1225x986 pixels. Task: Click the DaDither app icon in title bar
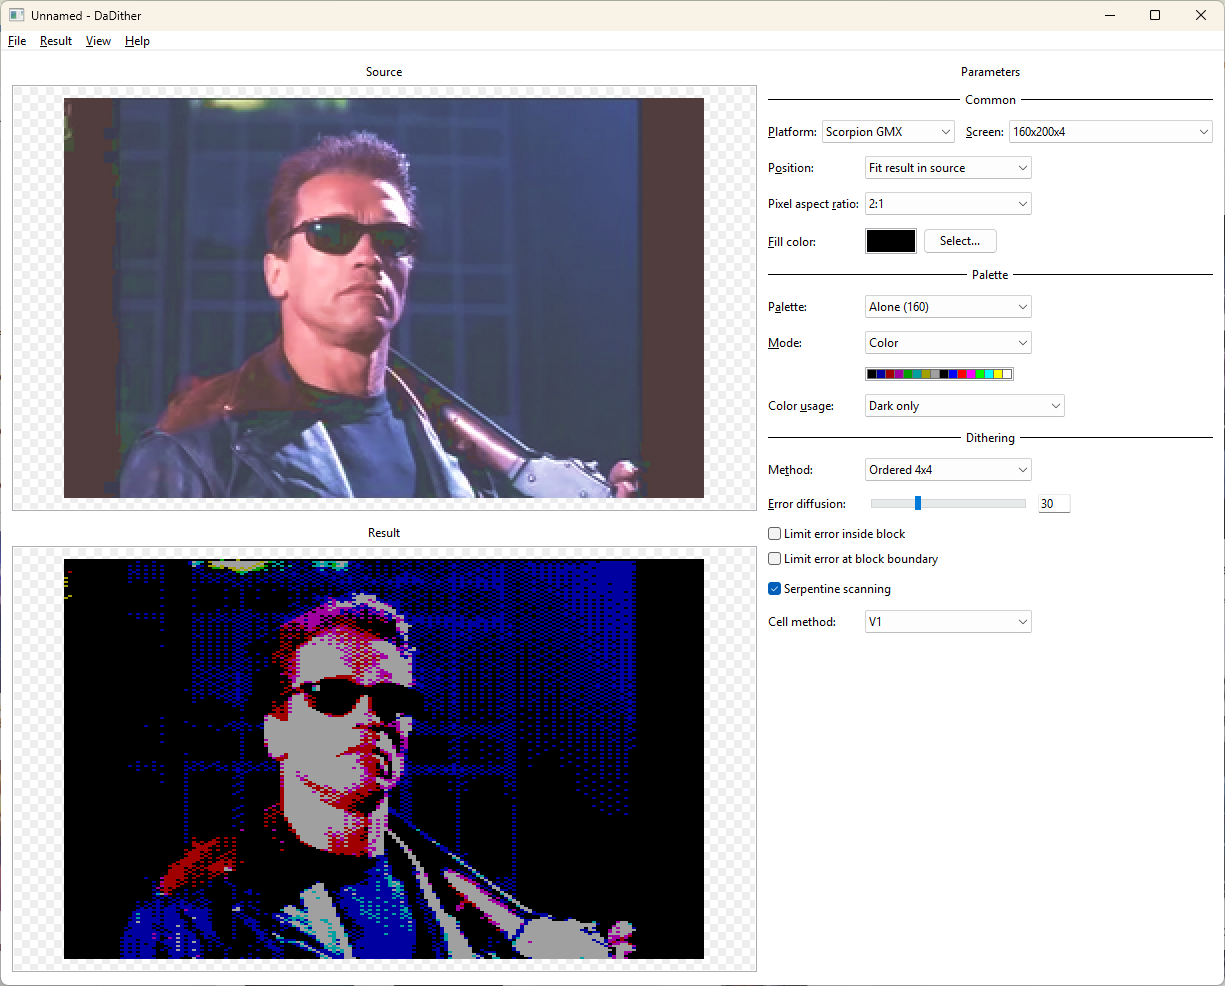(17, 15)
